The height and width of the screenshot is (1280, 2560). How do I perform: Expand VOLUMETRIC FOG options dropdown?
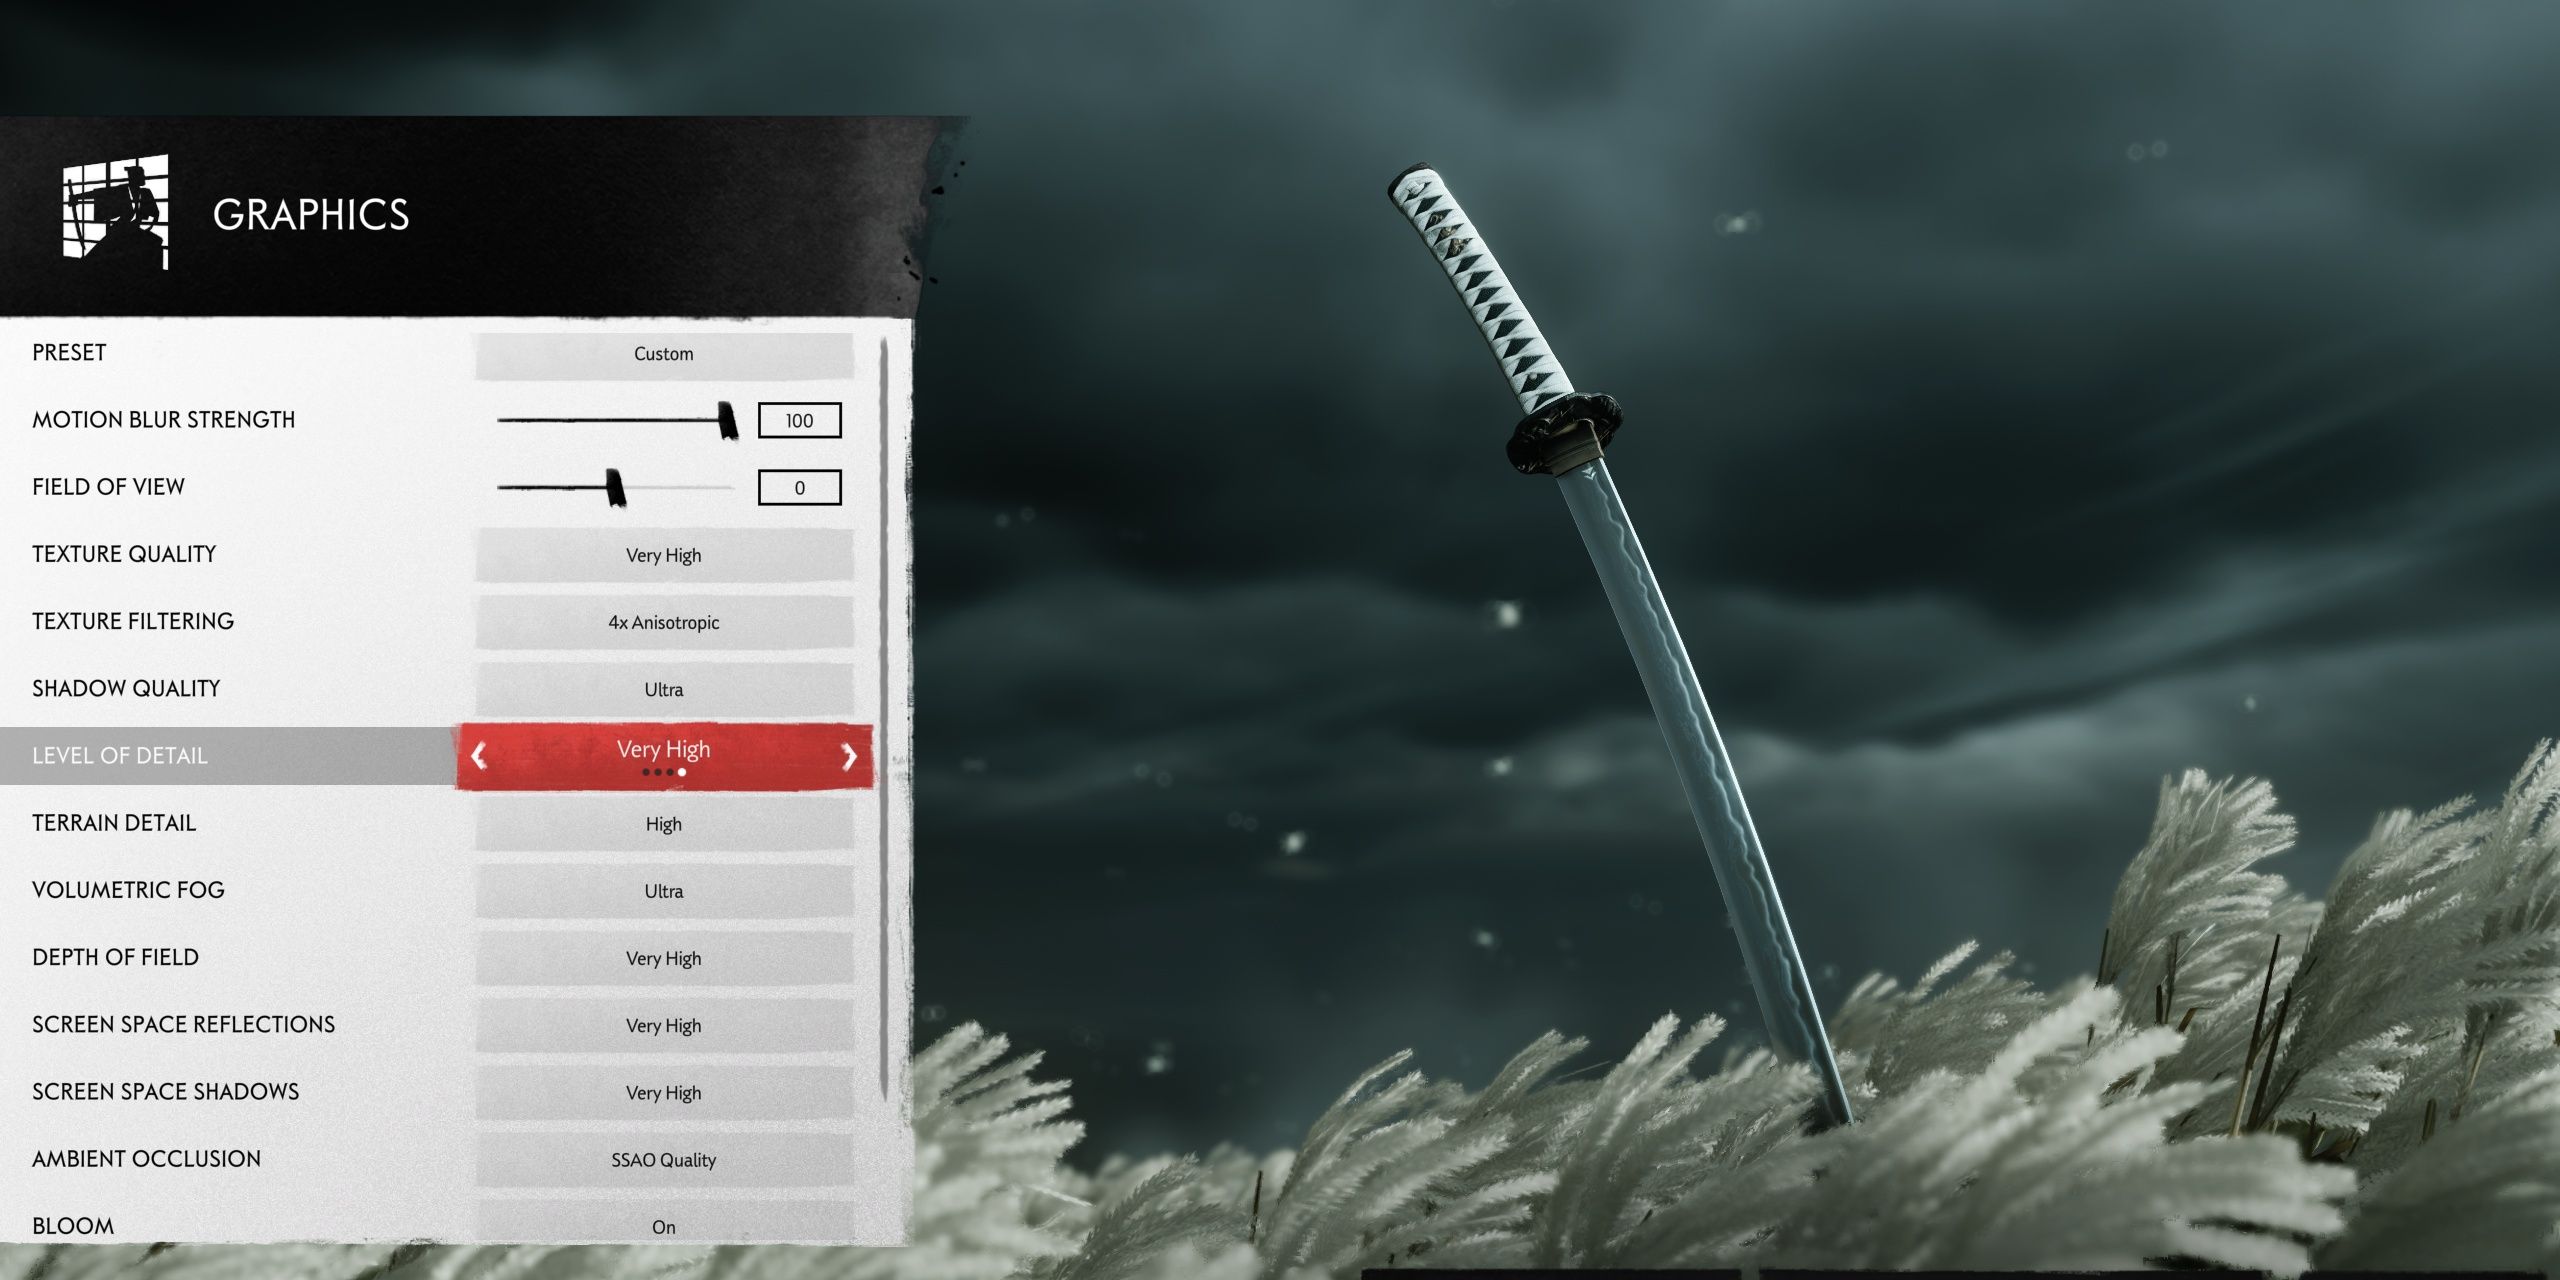[661, 890]
